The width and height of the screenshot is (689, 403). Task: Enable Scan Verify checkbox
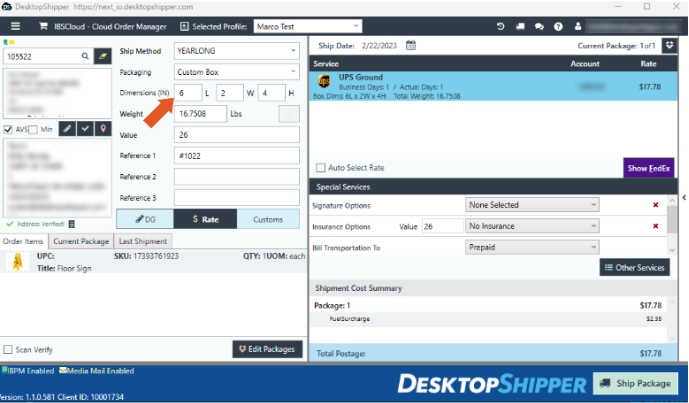8,349
